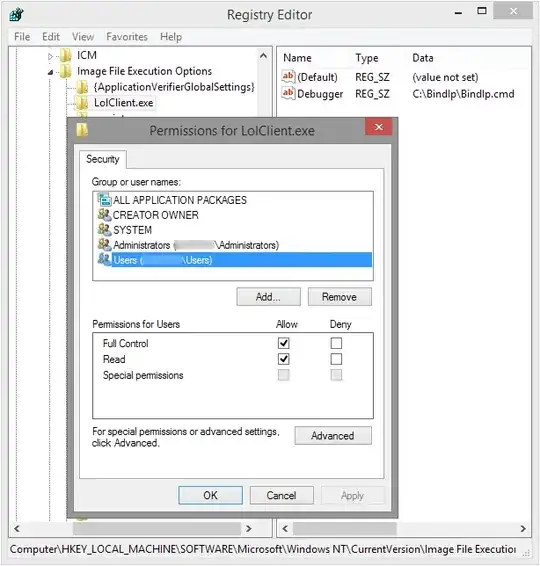
Task: Click the string value icon beside Debugger
Action: 288,93
